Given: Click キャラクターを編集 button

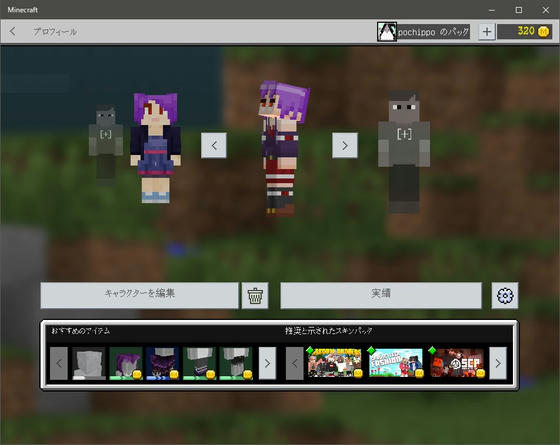Looking at the screenshot, I should [139, 295].
